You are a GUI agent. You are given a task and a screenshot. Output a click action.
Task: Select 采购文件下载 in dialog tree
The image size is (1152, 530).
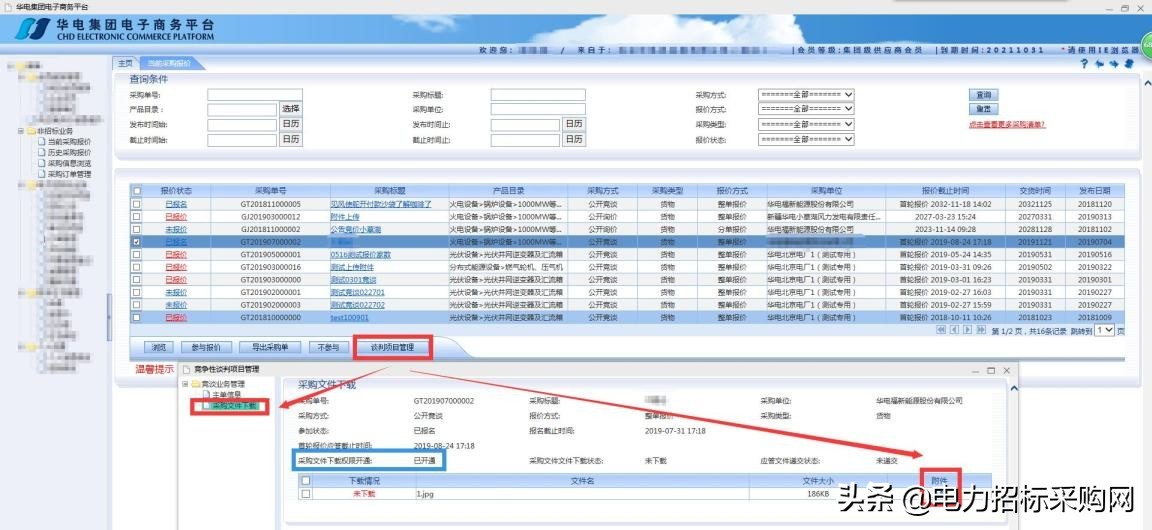(234, 405)
